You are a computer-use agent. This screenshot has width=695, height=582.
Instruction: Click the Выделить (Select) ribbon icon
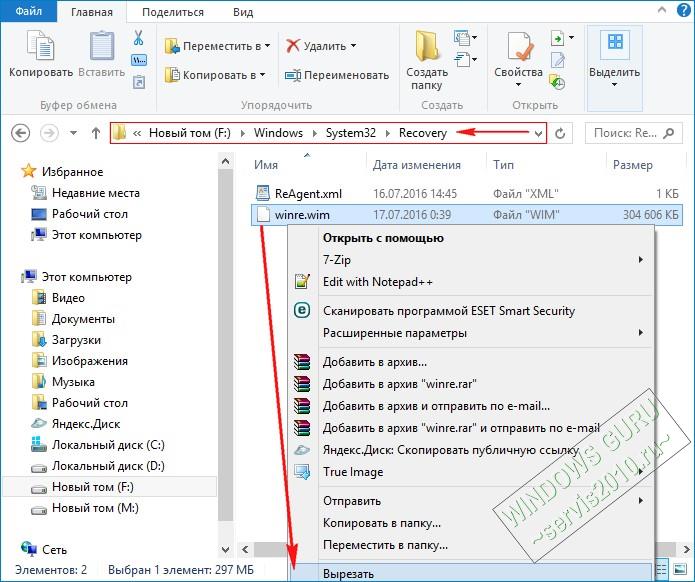tap(615, 43)
